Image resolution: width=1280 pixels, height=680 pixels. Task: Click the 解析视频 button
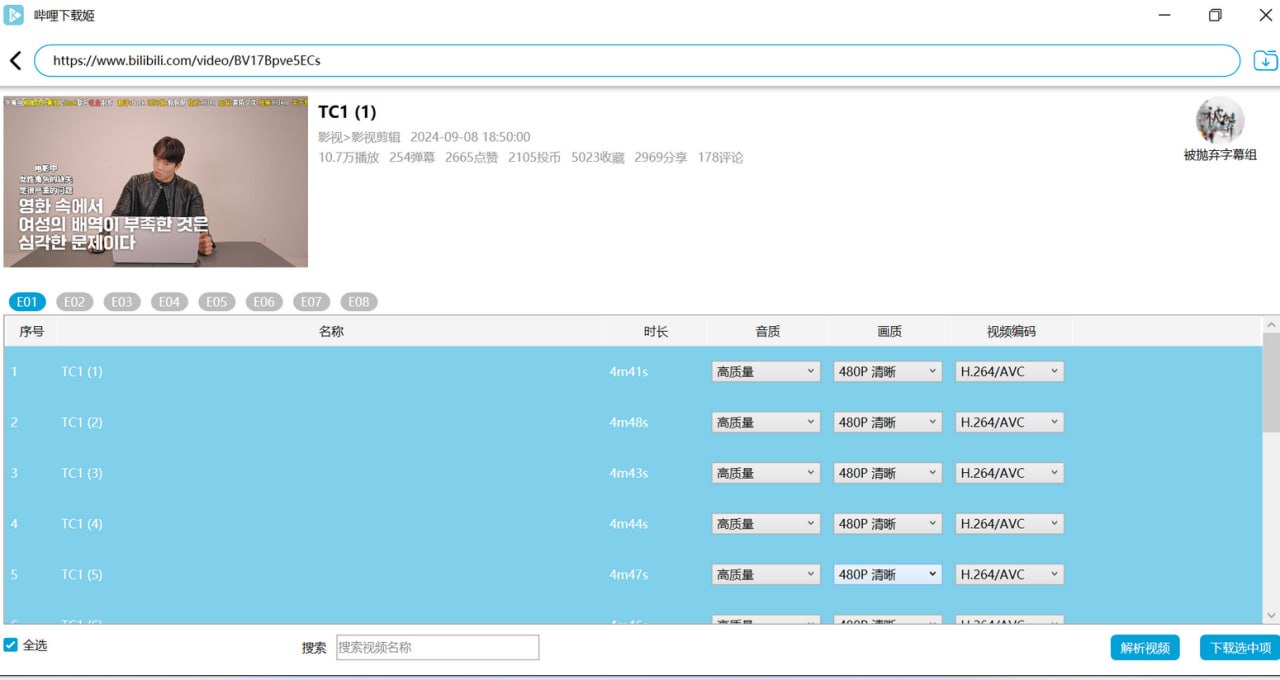(x=1145, y=647)
